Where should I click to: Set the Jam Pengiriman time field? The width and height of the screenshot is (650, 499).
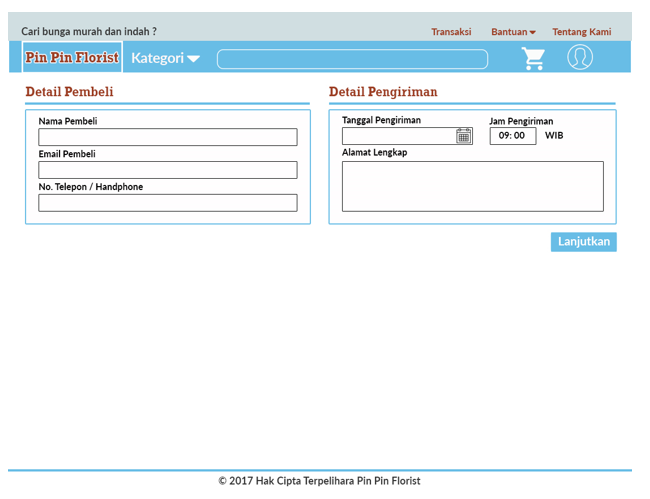pyautogui.click(x=512, y=136)
